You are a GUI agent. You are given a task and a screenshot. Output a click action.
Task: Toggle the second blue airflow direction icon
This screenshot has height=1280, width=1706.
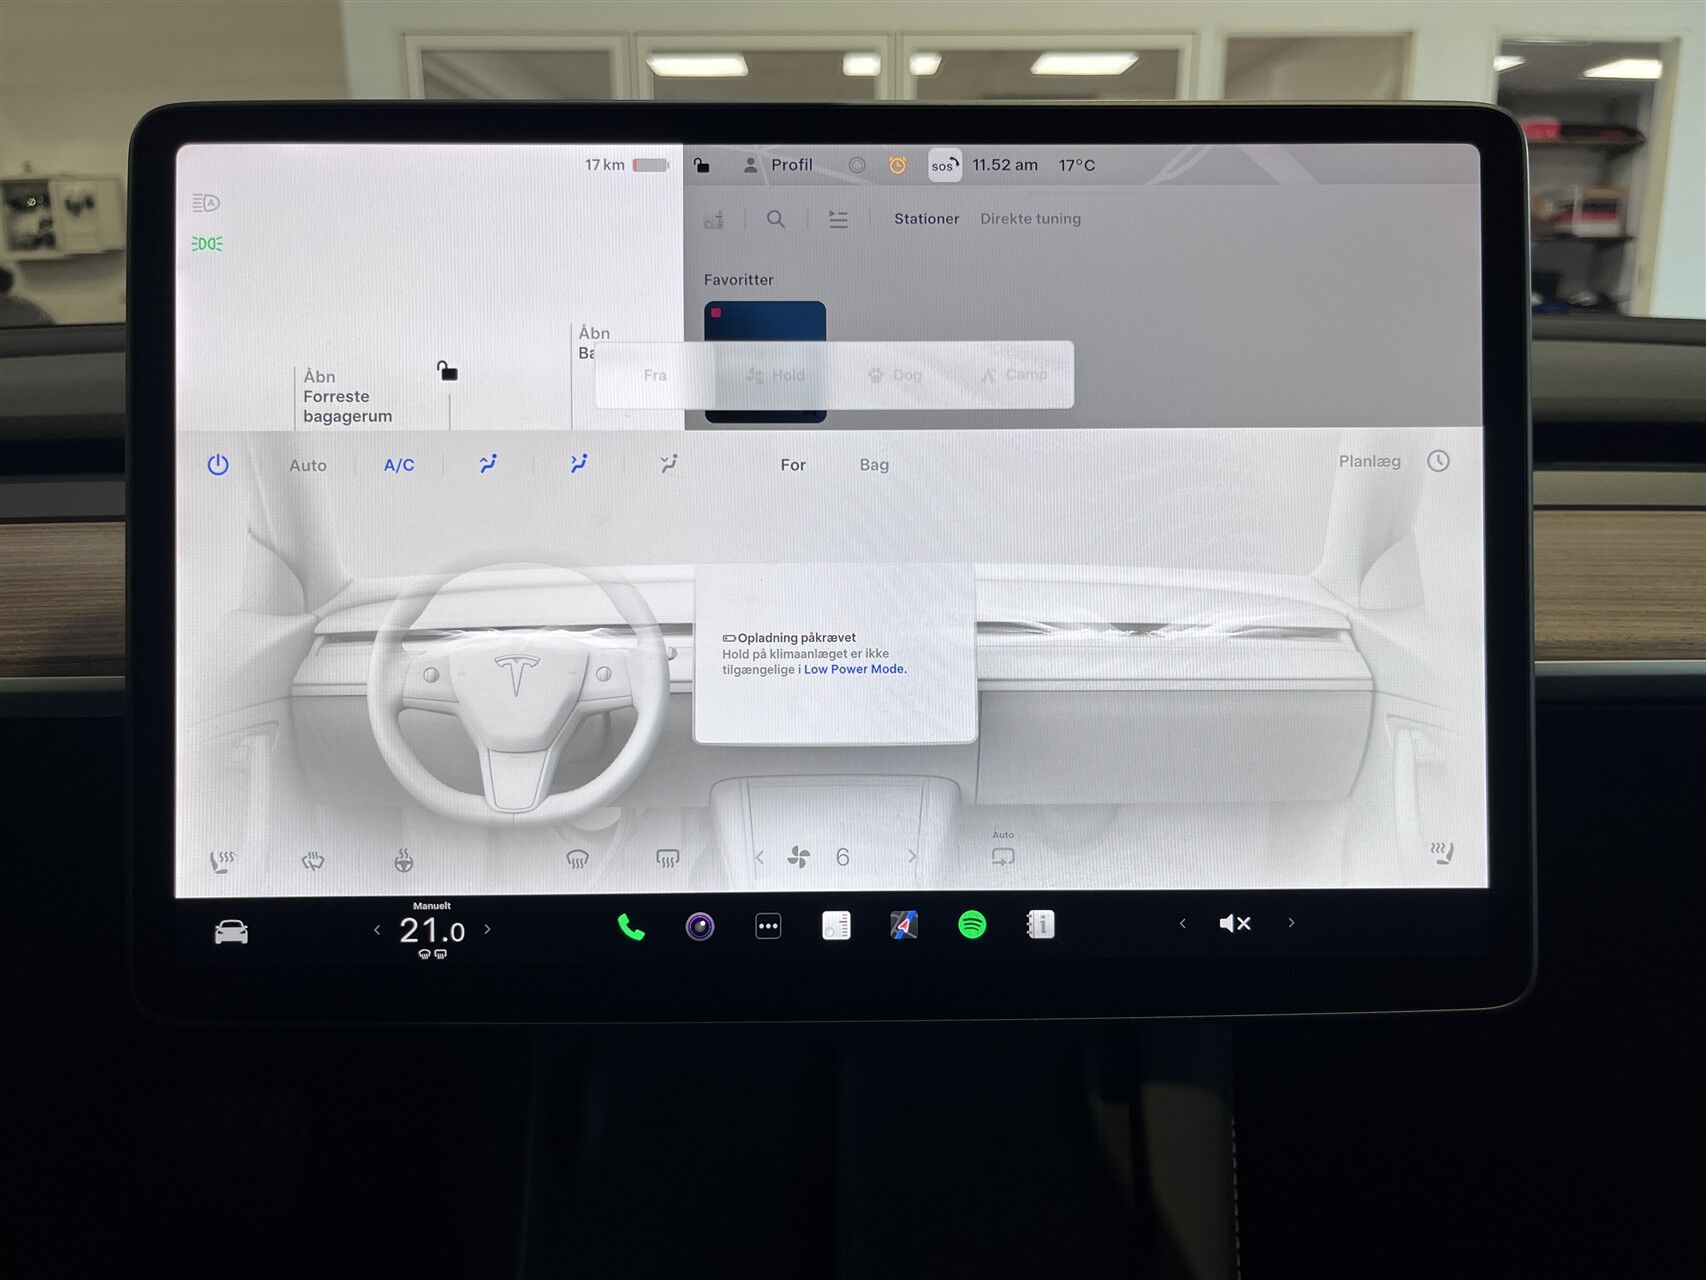[x=579, y=464]
